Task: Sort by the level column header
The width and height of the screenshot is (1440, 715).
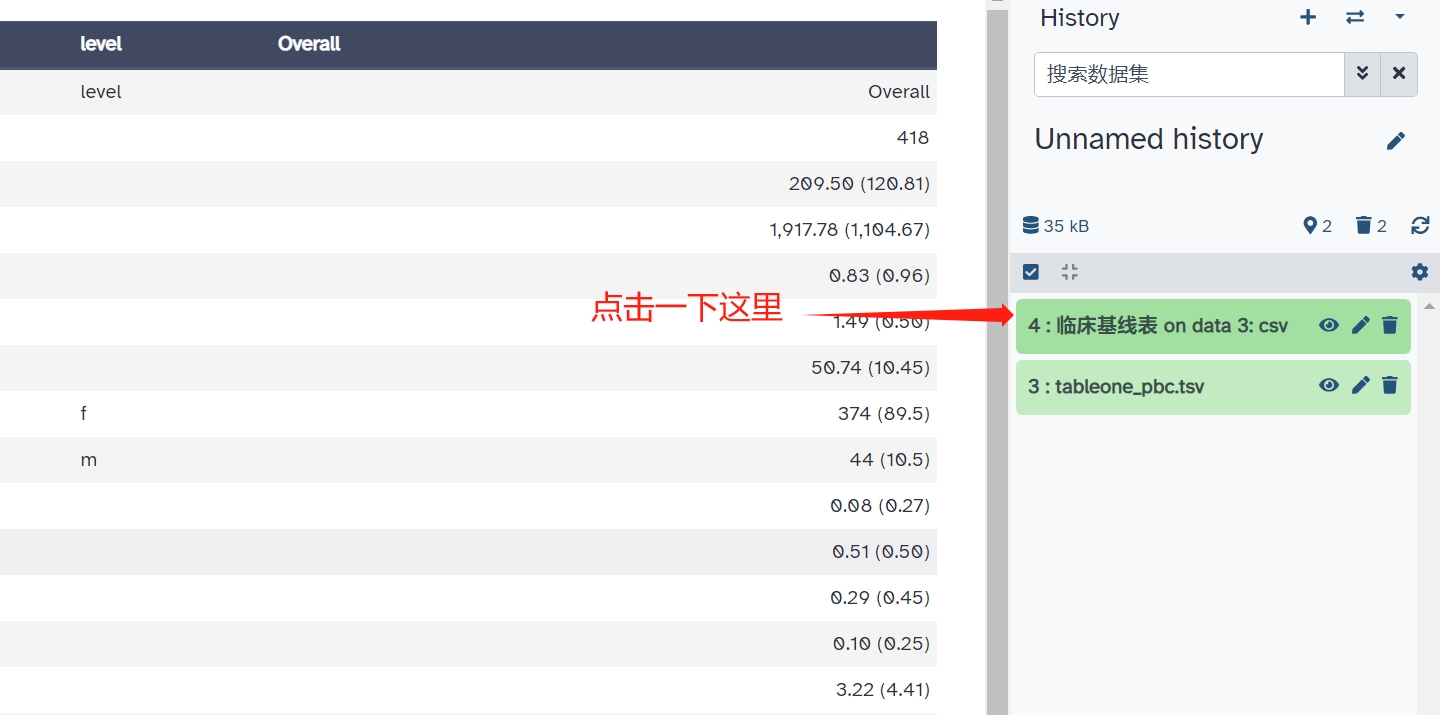Action: pyautogui.click(x=101, y=44)
